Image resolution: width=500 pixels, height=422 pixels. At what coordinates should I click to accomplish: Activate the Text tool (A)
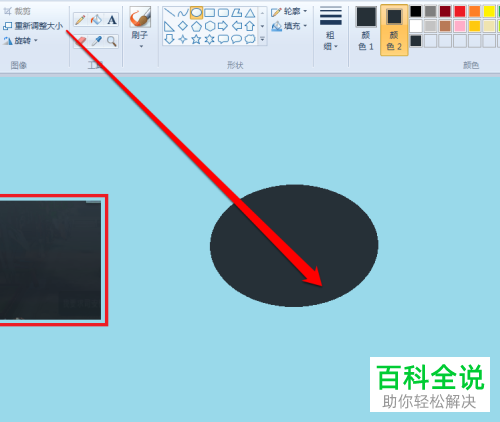tap(112, 20)
